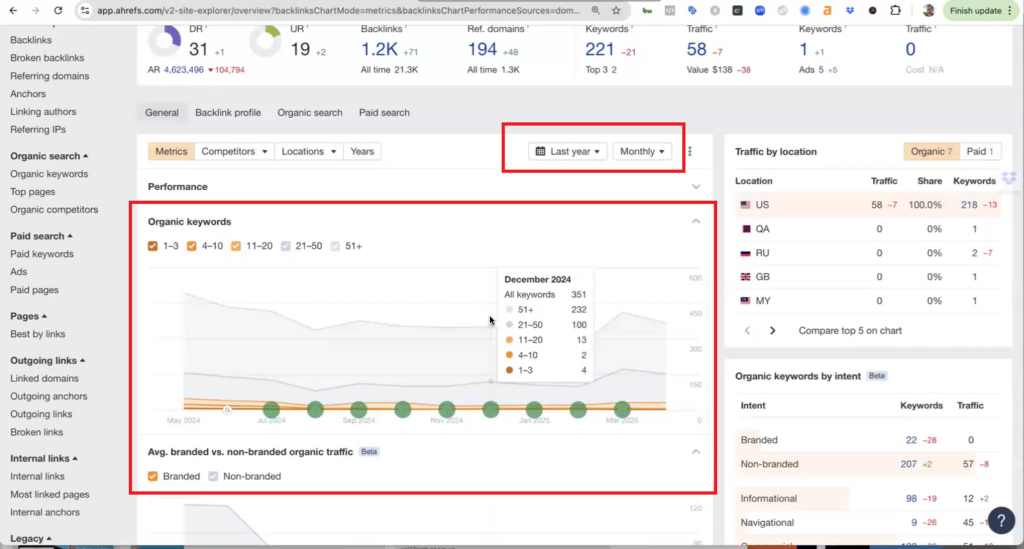Image resolution: width=1024 pixels, height=549 pixels.
Task: Toggle the 4–10 positions checkbox
Action: (191, 246)
